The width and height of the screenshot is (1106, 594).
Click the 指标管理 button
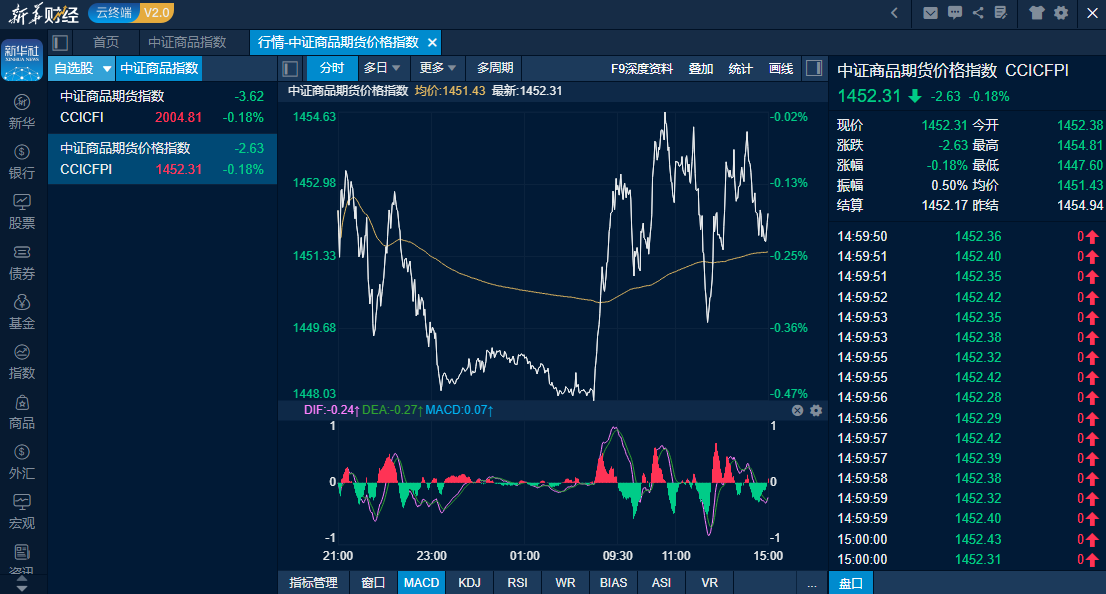tap(313, 582)
